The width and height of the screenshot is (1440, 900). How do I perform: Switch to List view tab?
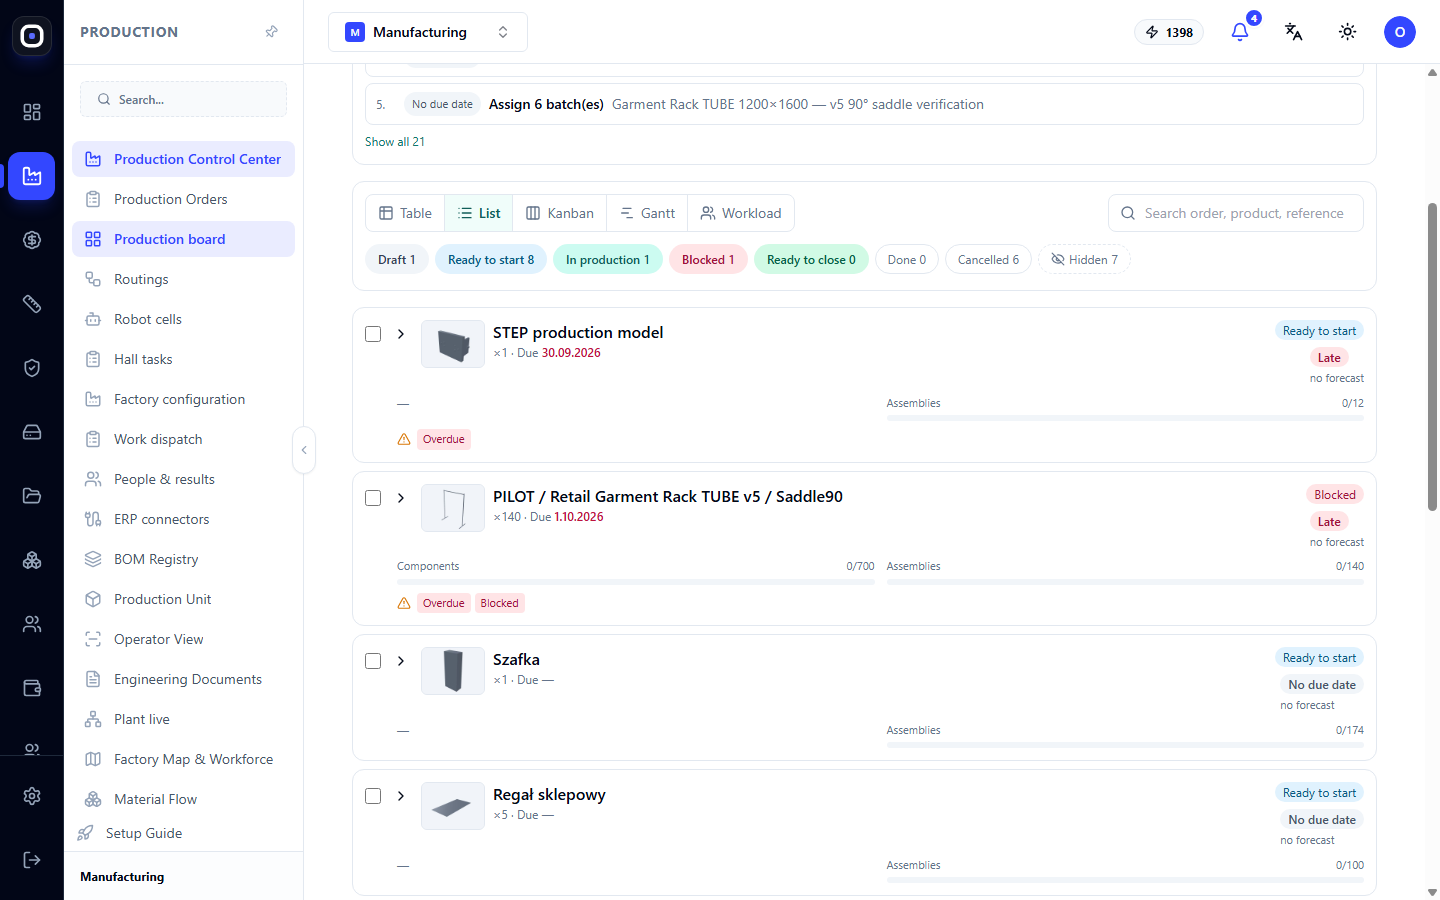tap(479, 213)
